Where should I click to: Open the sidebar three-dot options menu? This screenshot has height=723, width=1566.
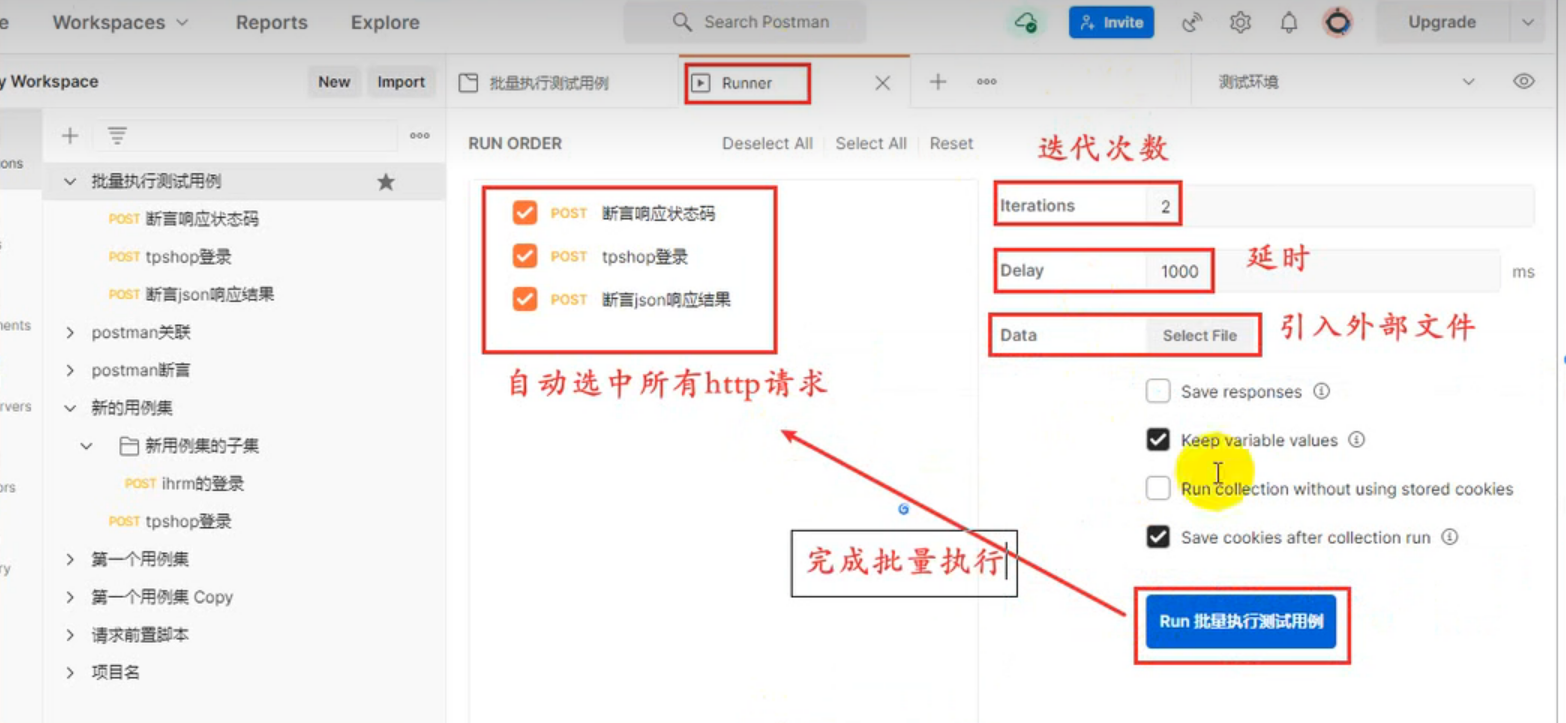420,136
